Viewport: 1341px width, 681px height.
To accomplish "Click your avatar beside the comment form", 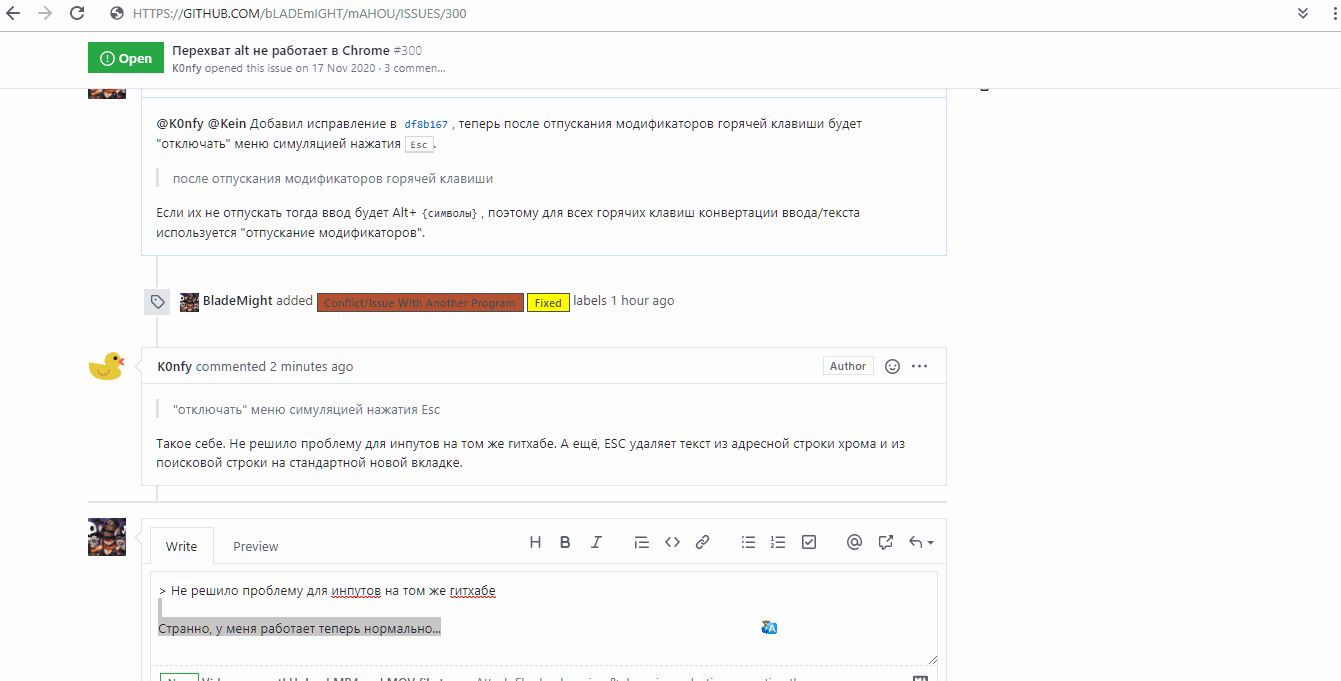I will 107,537.
